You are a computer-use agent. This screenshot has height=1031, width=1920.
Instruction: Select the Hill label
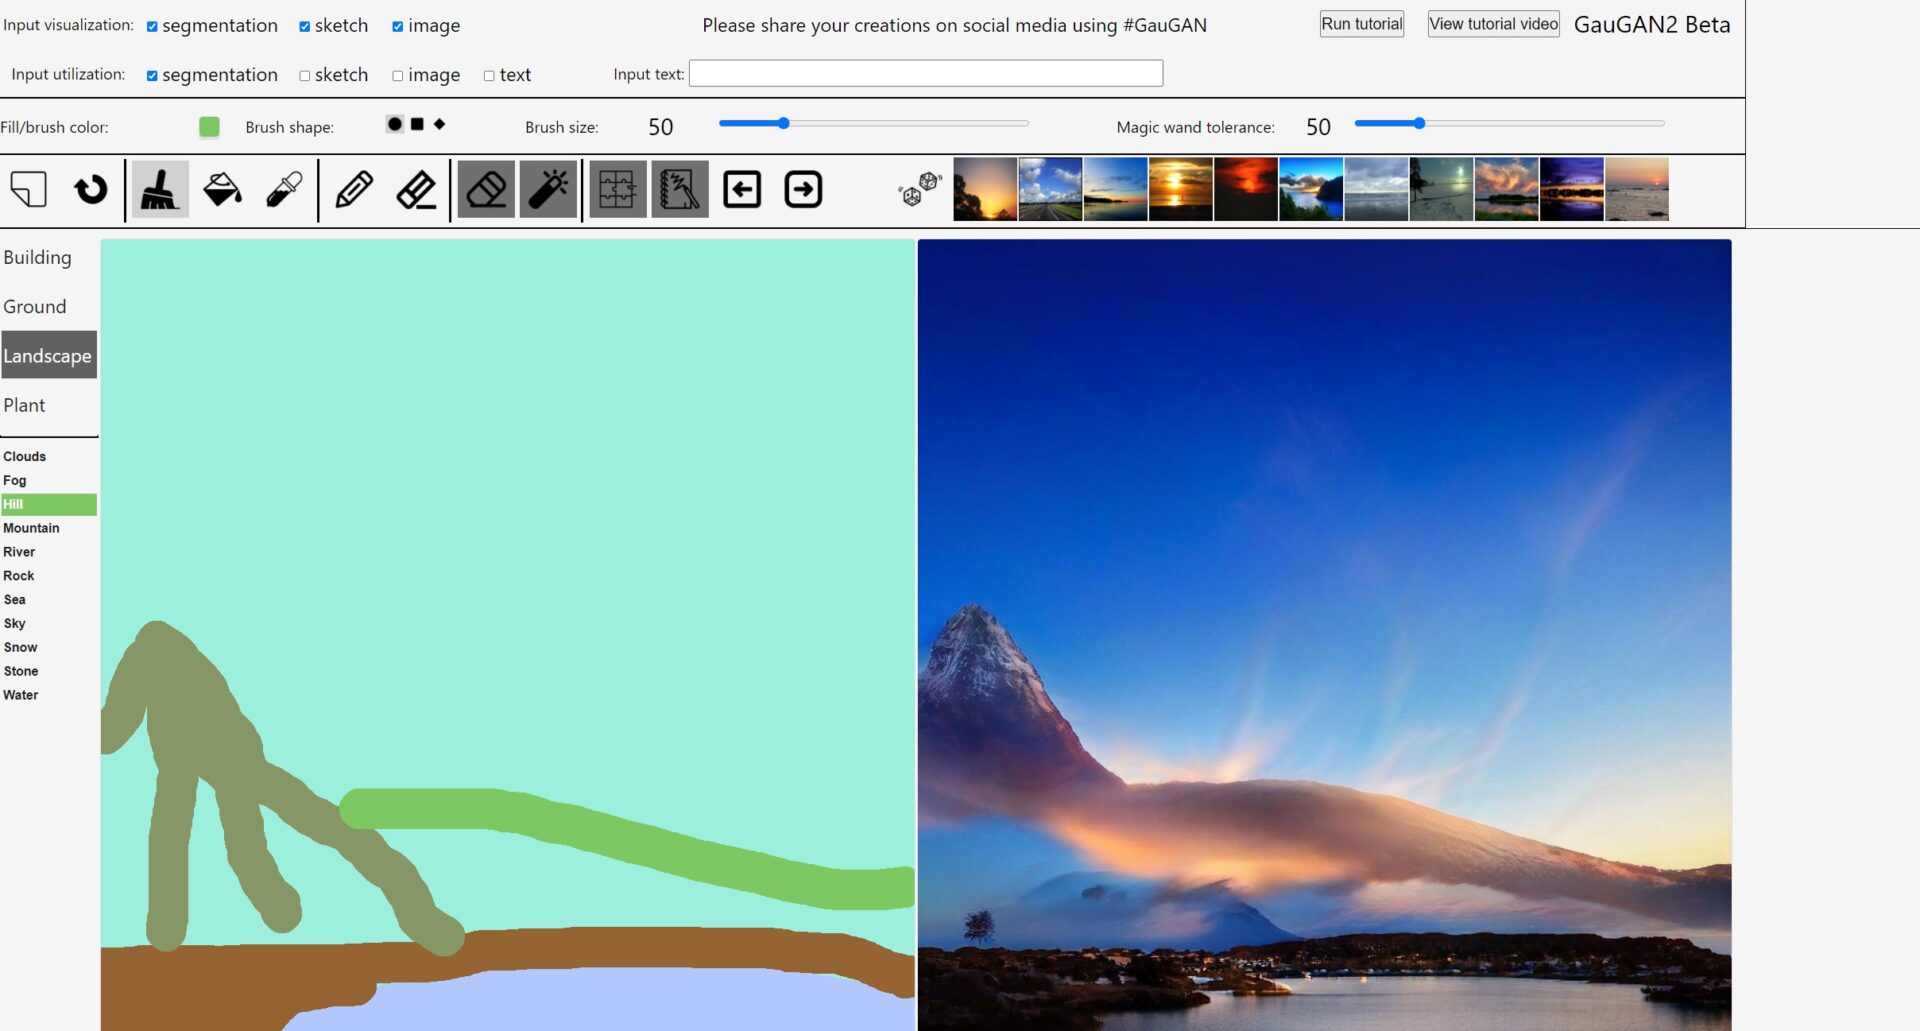(x=49, y=504)
